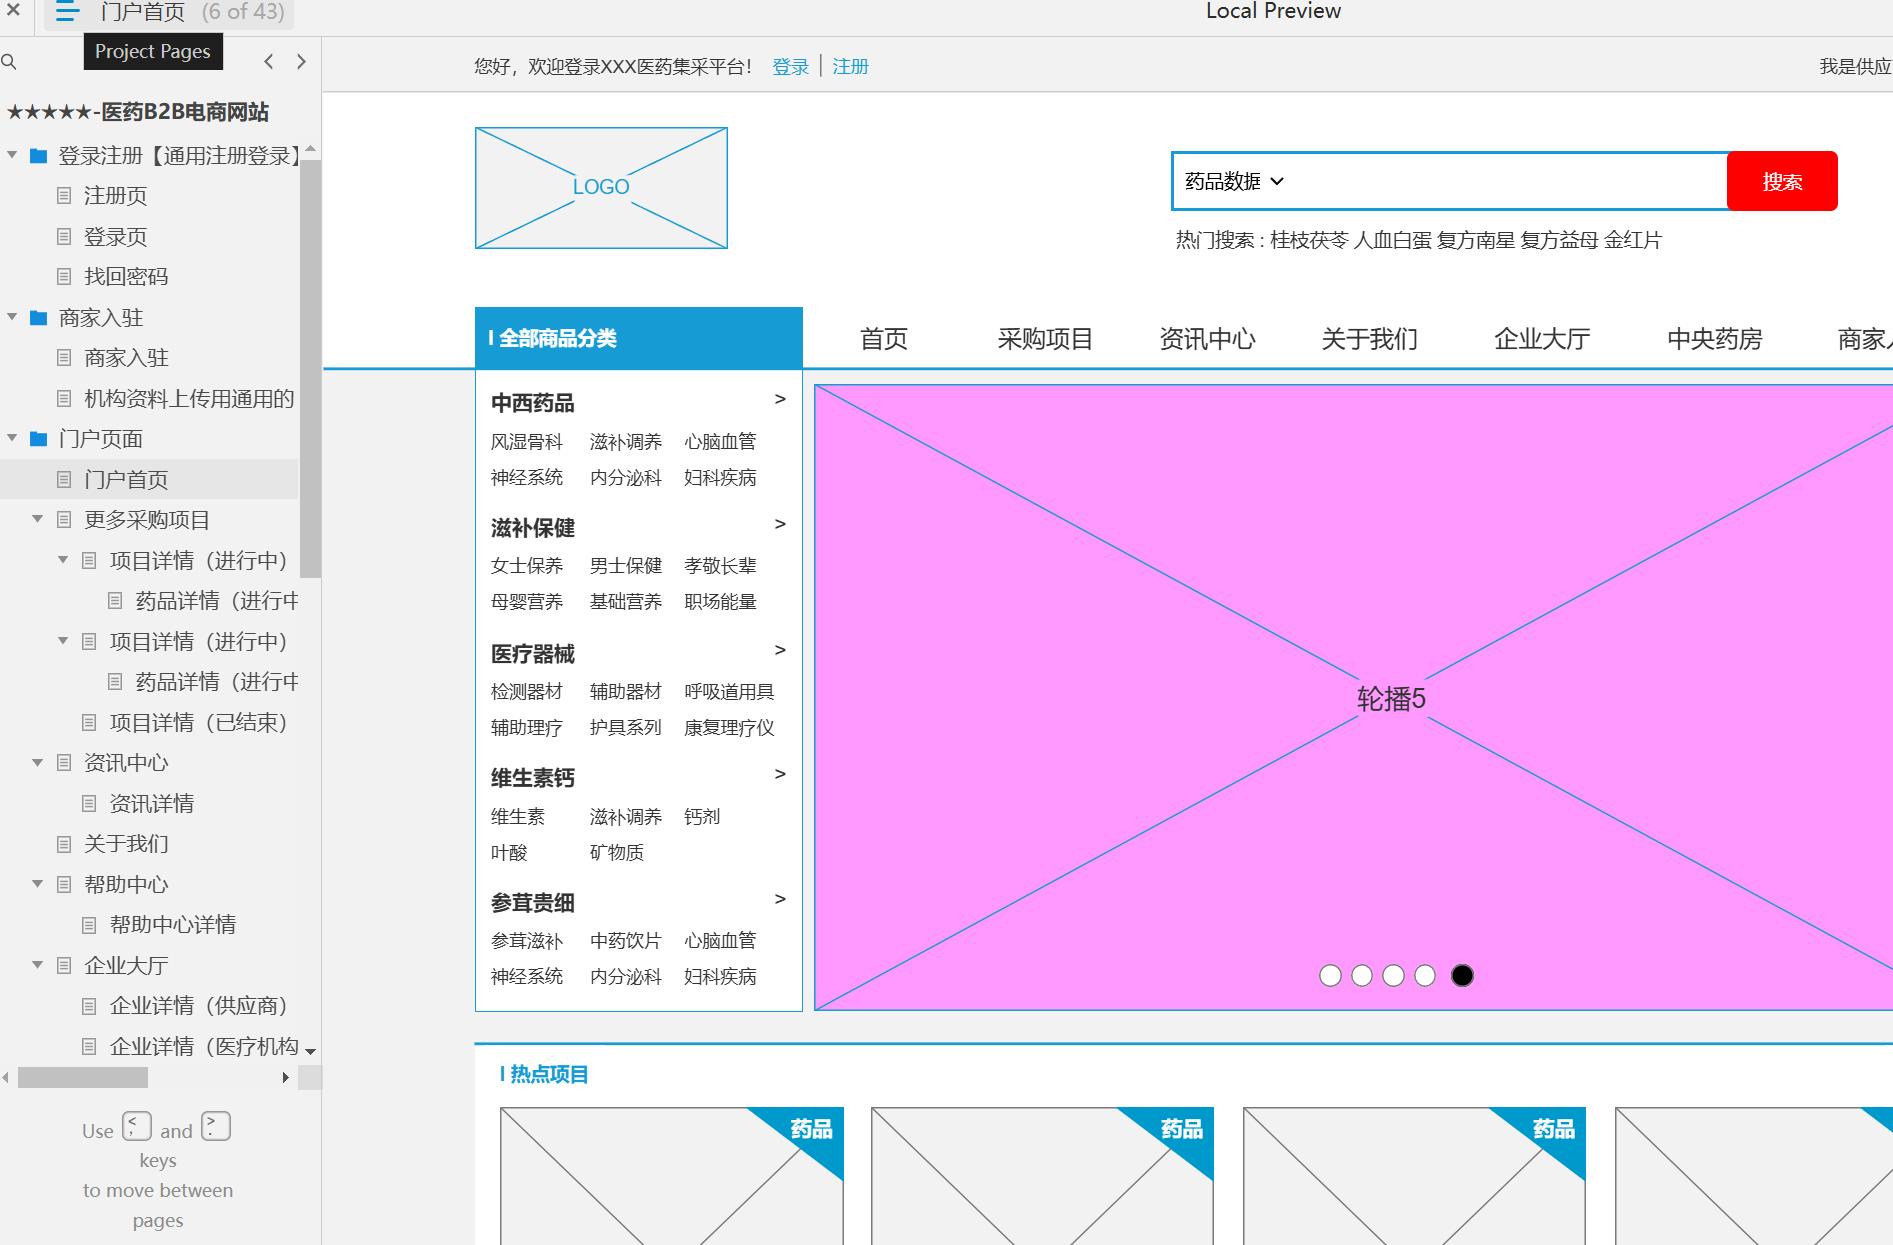This screenshot has width=1893, height=1245.
Task: Open the 企业详情（供应商） page
Action: point(198,1006)
